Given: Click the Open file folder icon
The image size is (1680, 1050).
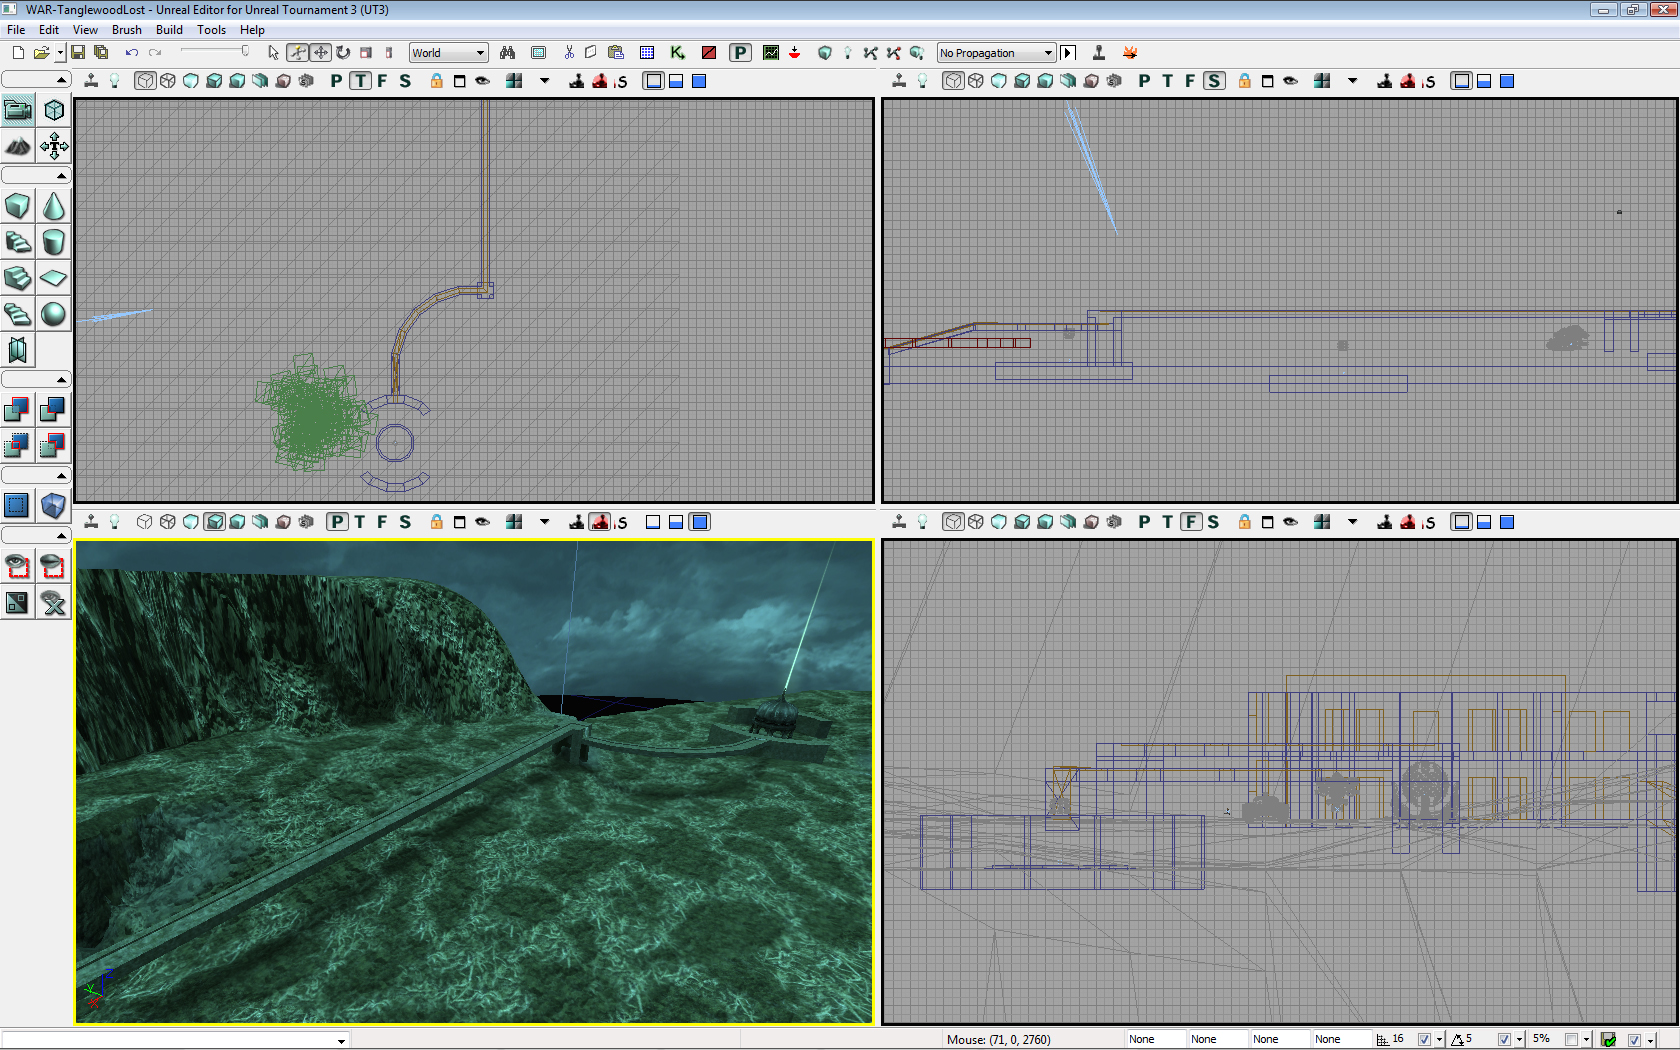Looking at the screenshot, I should coord(41,53).
